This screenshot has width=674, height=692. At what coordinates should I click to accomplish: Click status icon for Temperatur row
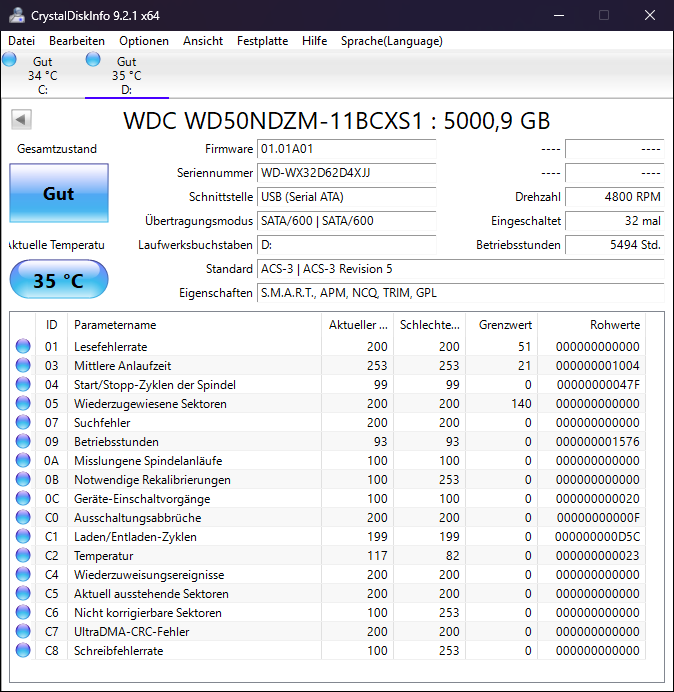point(23,555)
